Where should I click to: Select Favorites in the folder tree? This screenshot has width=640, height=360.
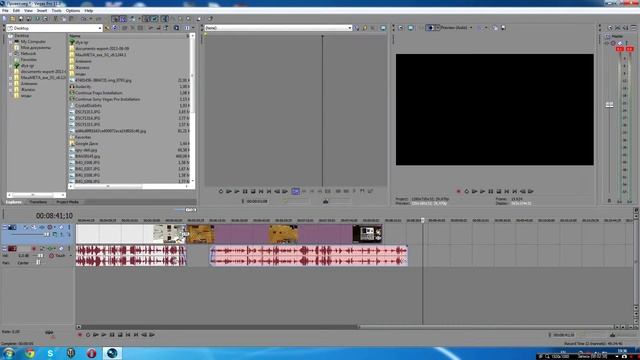point(29,60)
